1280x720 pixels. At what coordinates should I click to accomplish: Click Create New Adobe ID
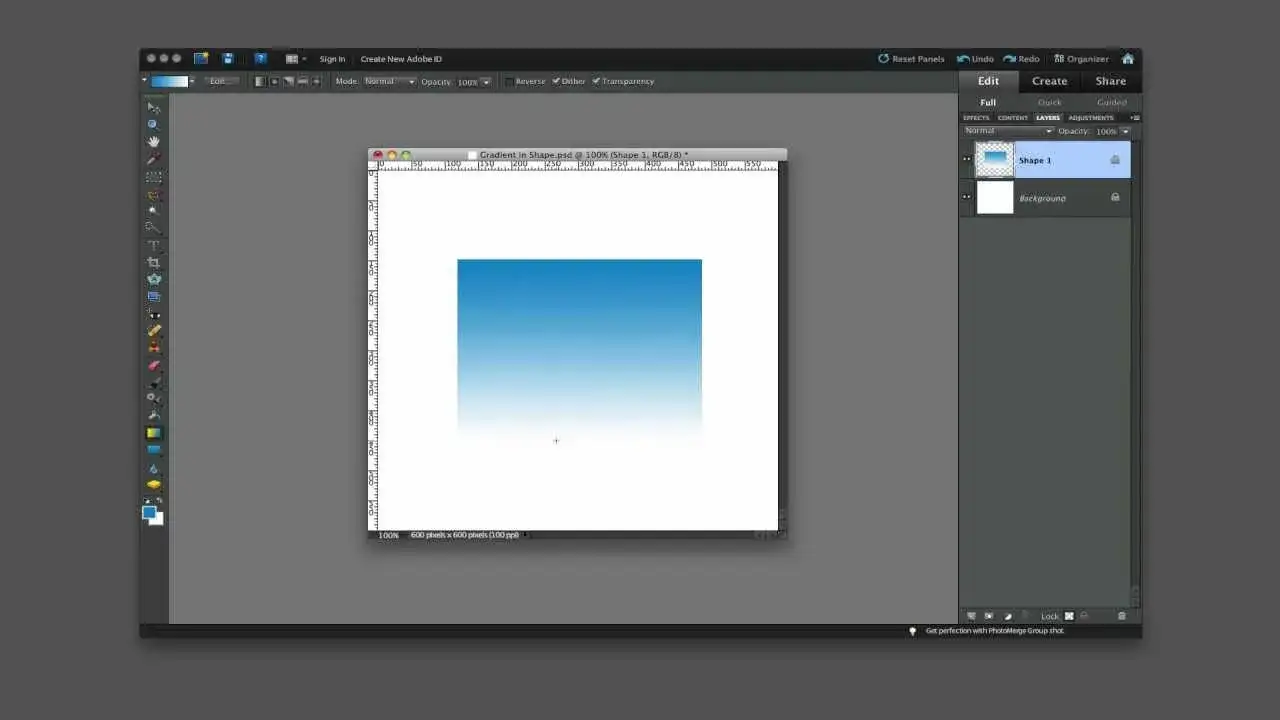400,58
